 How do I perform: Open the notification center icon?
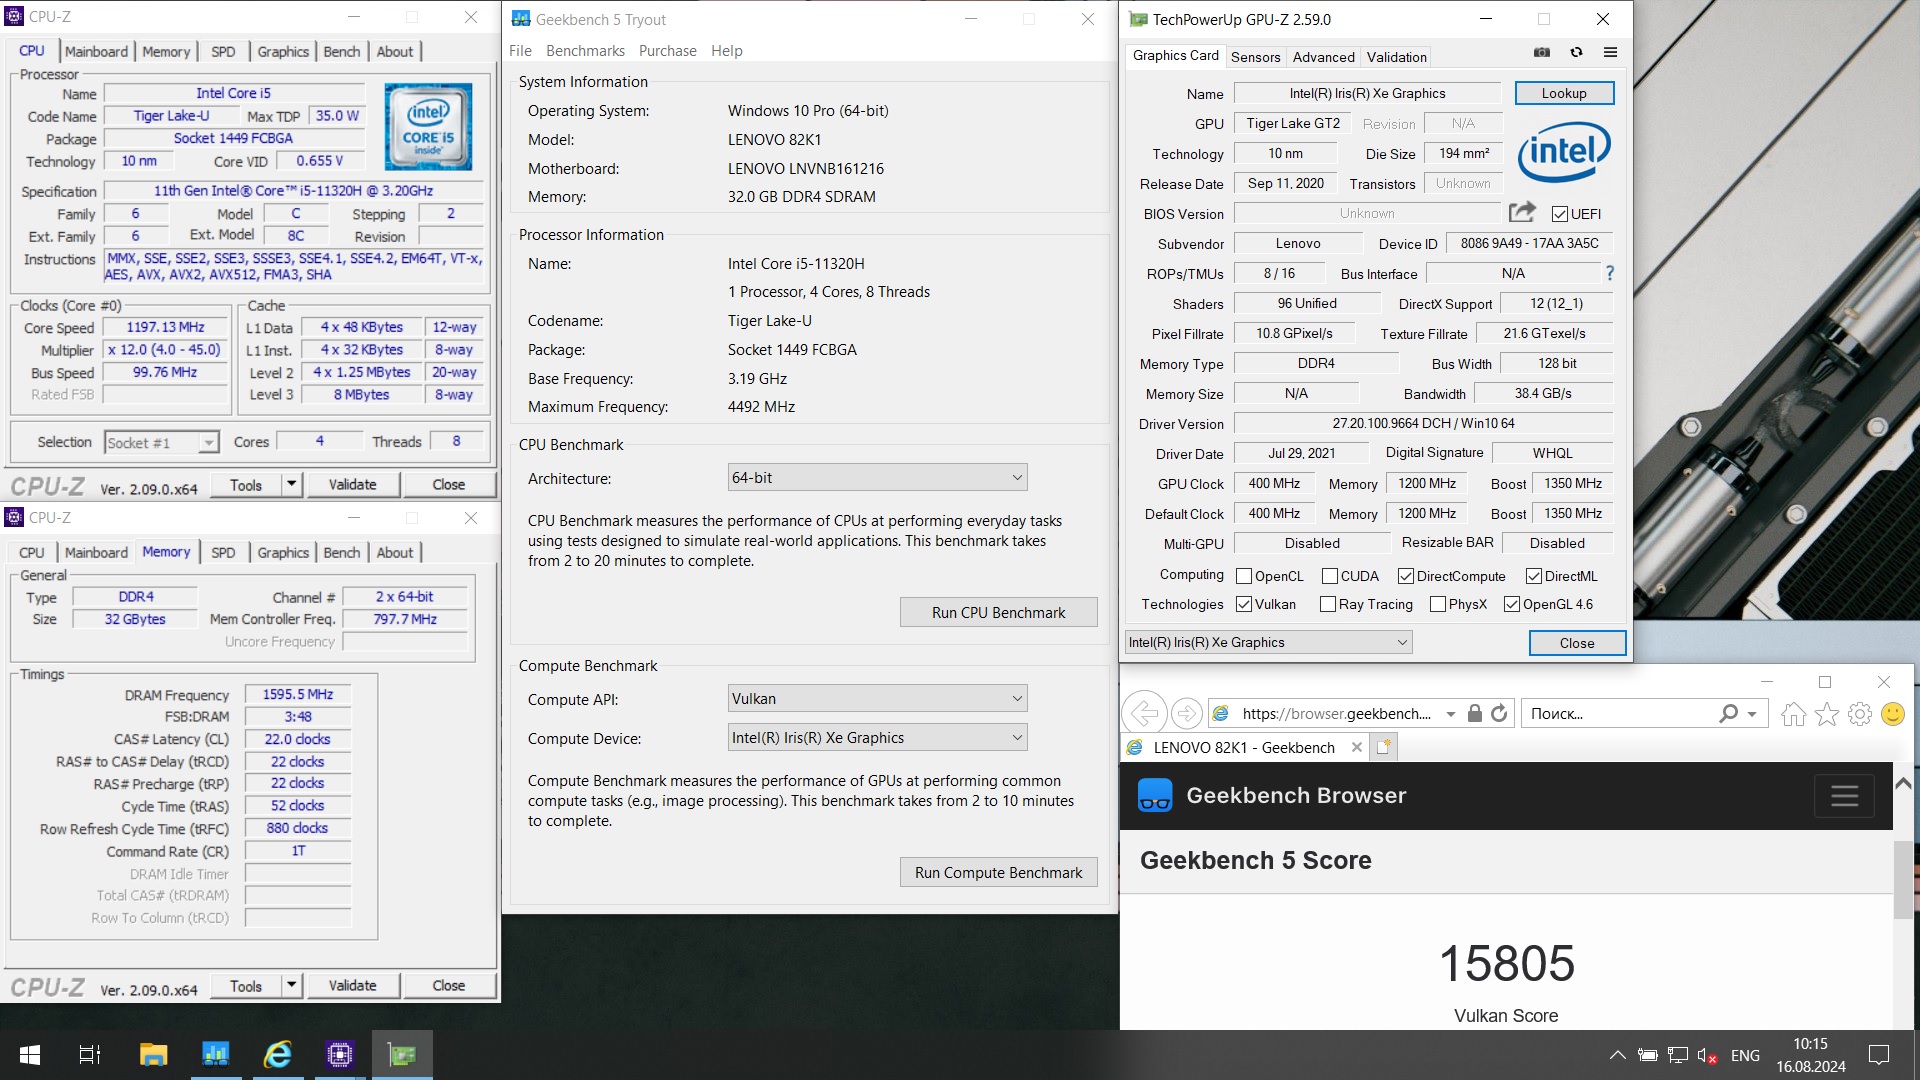[1879, 1055]
